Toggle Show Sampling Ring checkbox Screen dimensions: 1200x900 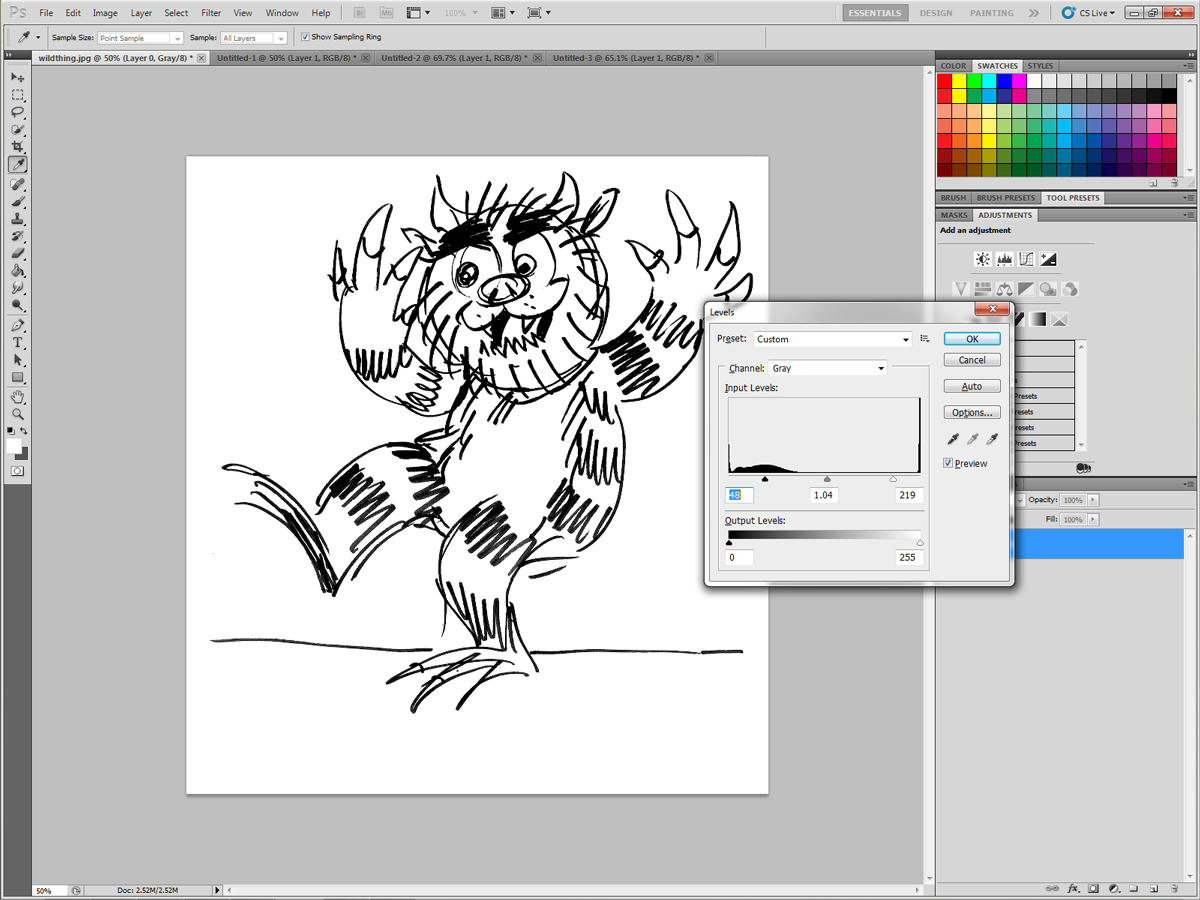coord(305,37)
